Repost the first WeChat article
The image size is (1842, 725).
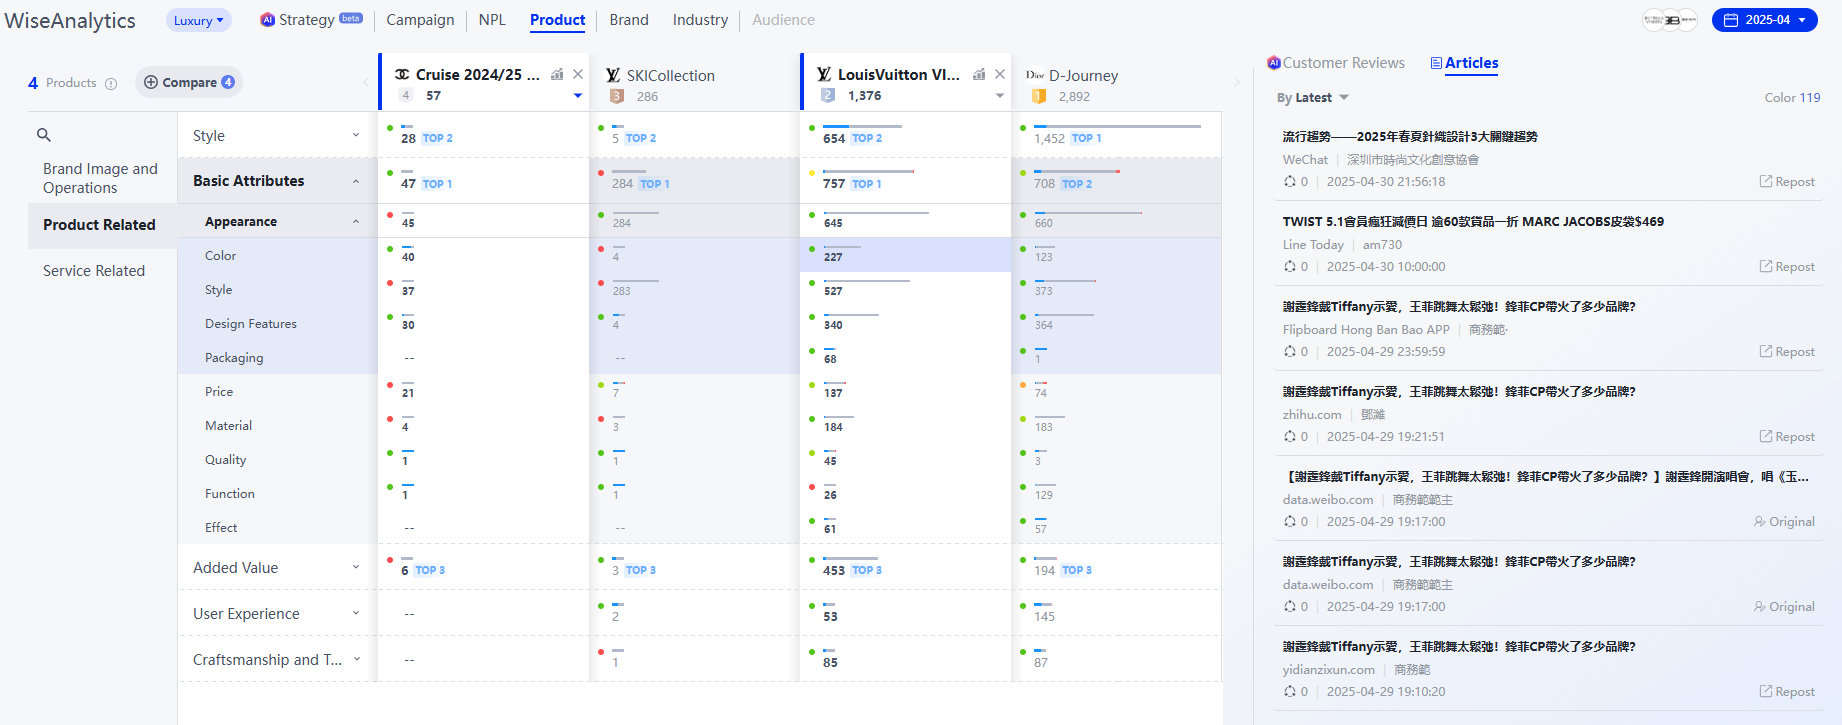[1787, 182]
